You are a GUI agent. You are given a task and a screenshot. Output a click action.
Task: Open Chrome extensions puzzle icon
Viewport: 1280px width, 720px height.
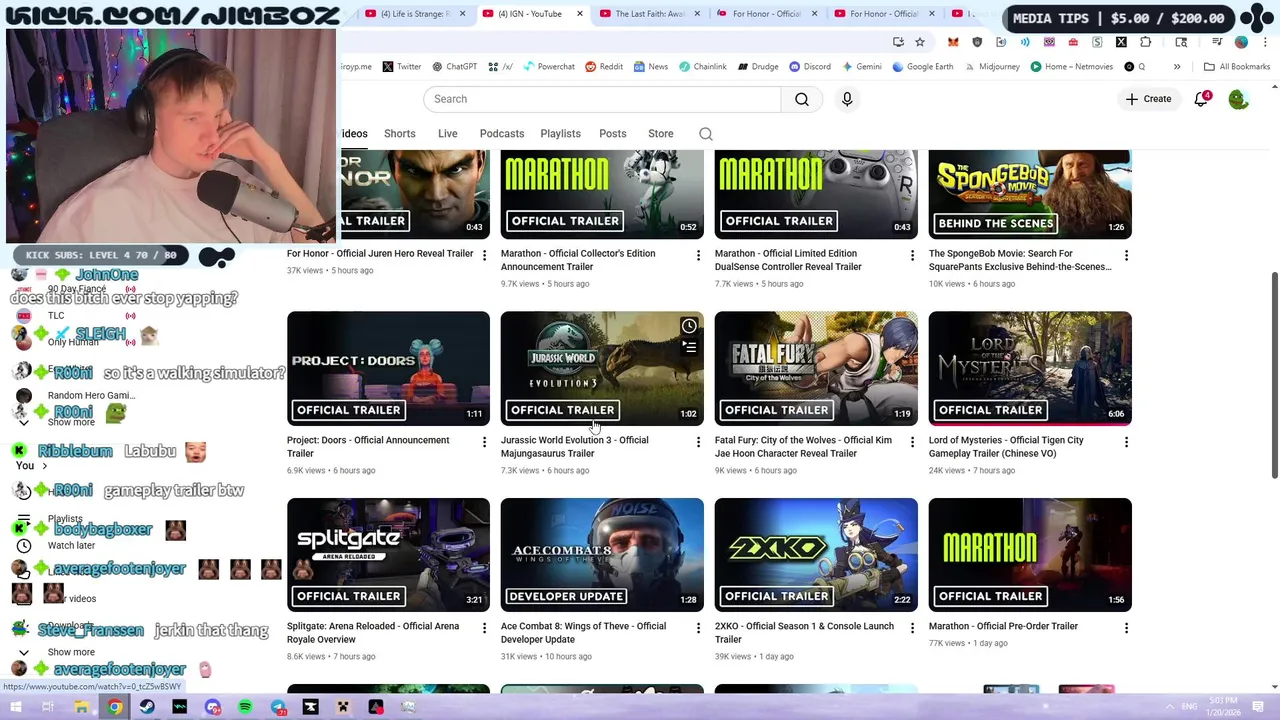coord(1145,42)
